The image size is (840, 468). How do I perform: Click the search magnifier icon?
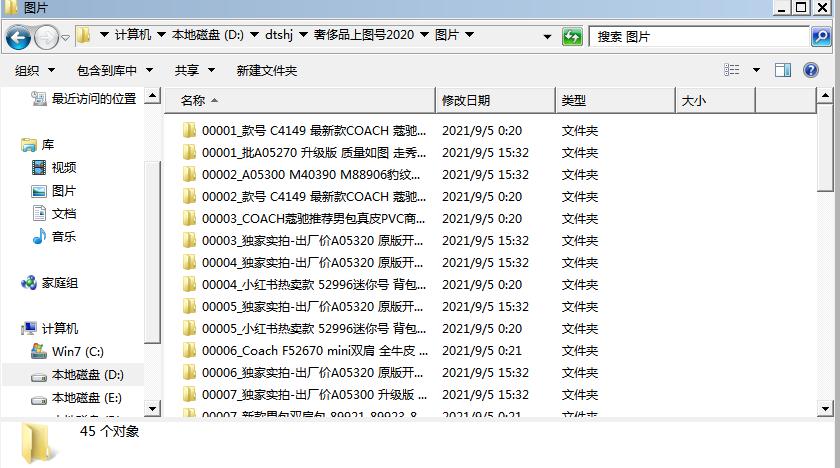coord(821,36)
